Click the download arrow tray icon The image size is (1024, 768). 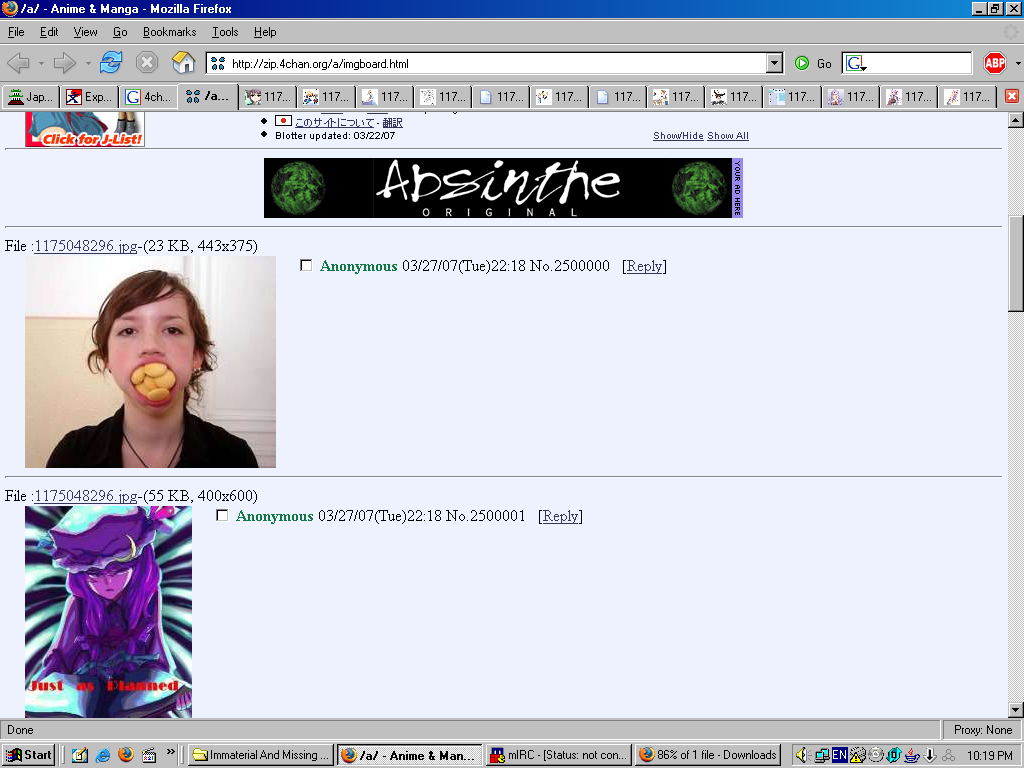click(x=930, y=756)
